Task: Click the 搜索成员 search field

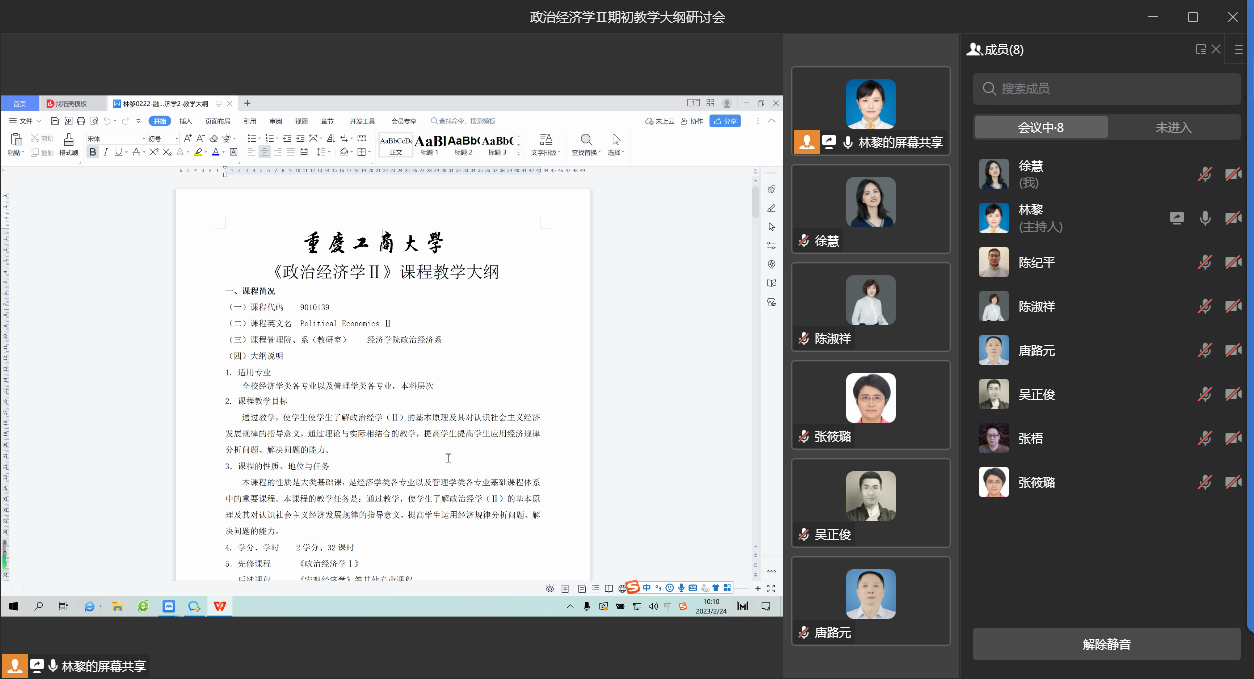Action: coord(1107,89)
